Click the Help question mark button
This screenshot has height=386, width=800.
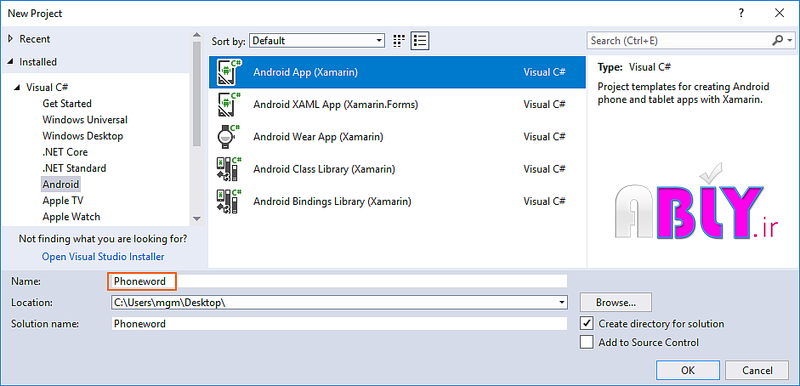pos(741,13)
